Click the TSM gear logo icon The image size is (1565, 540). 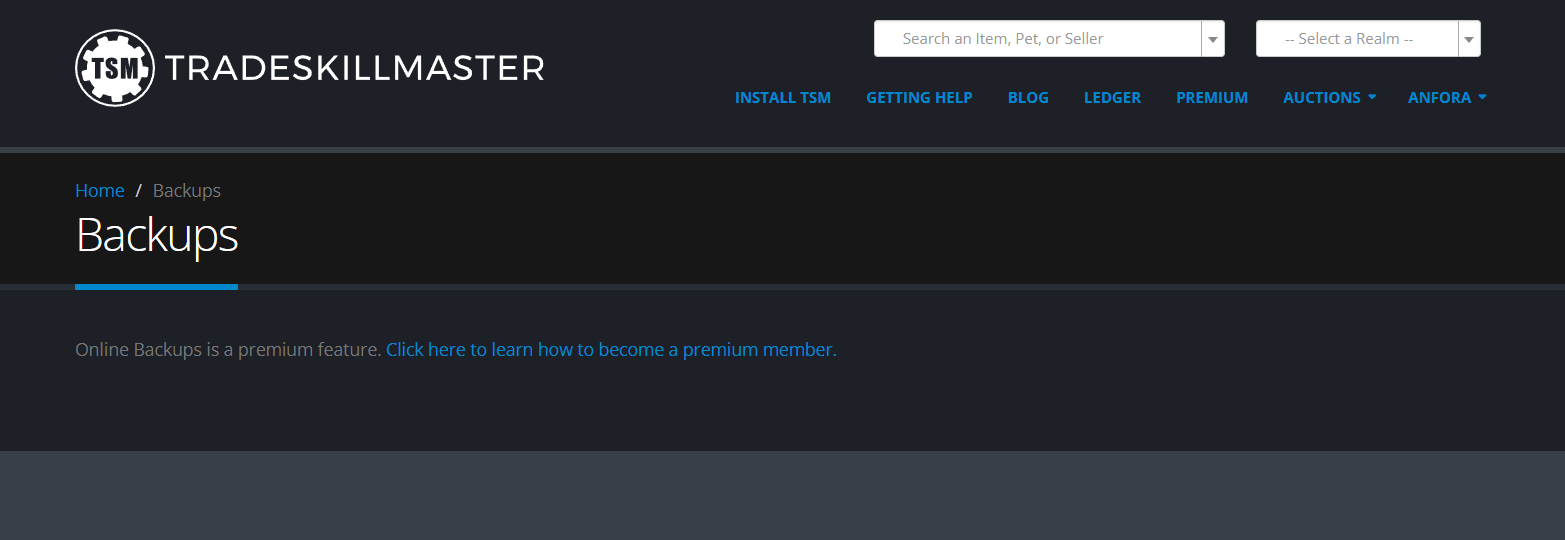point(115,68)
